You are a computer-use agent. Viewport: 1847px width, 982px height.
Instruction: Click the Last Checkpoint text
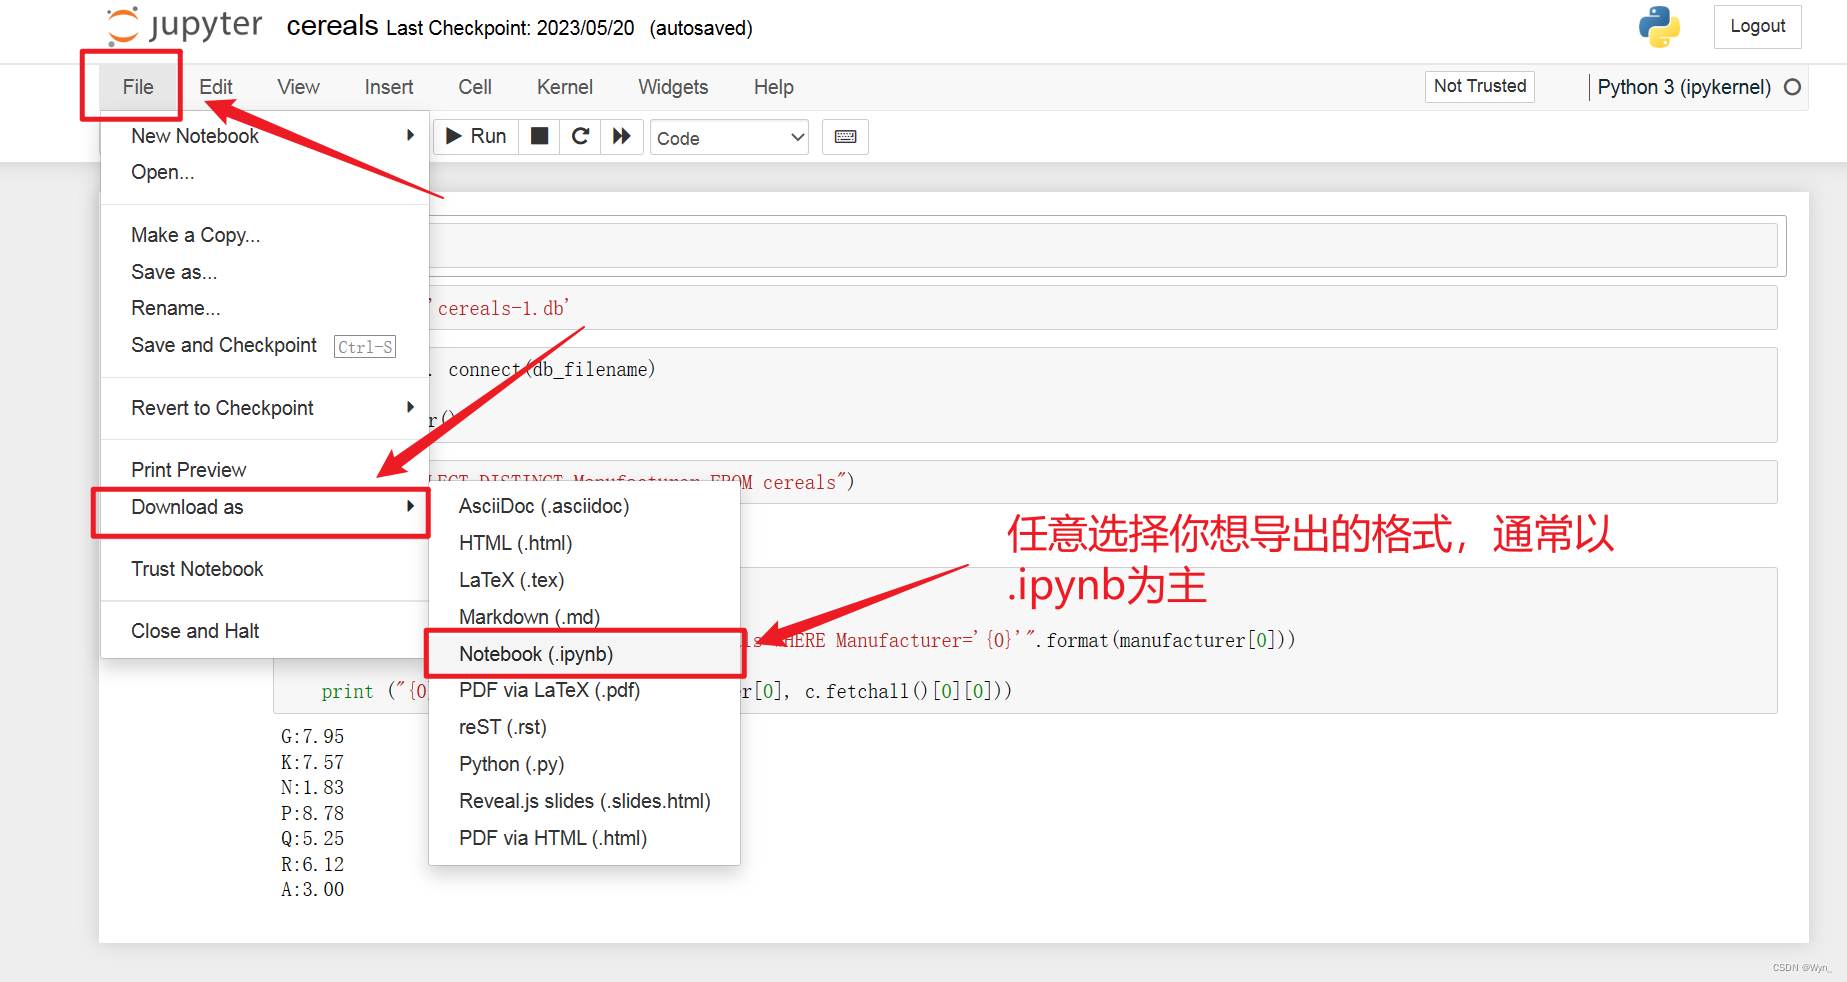coord(510,28)
